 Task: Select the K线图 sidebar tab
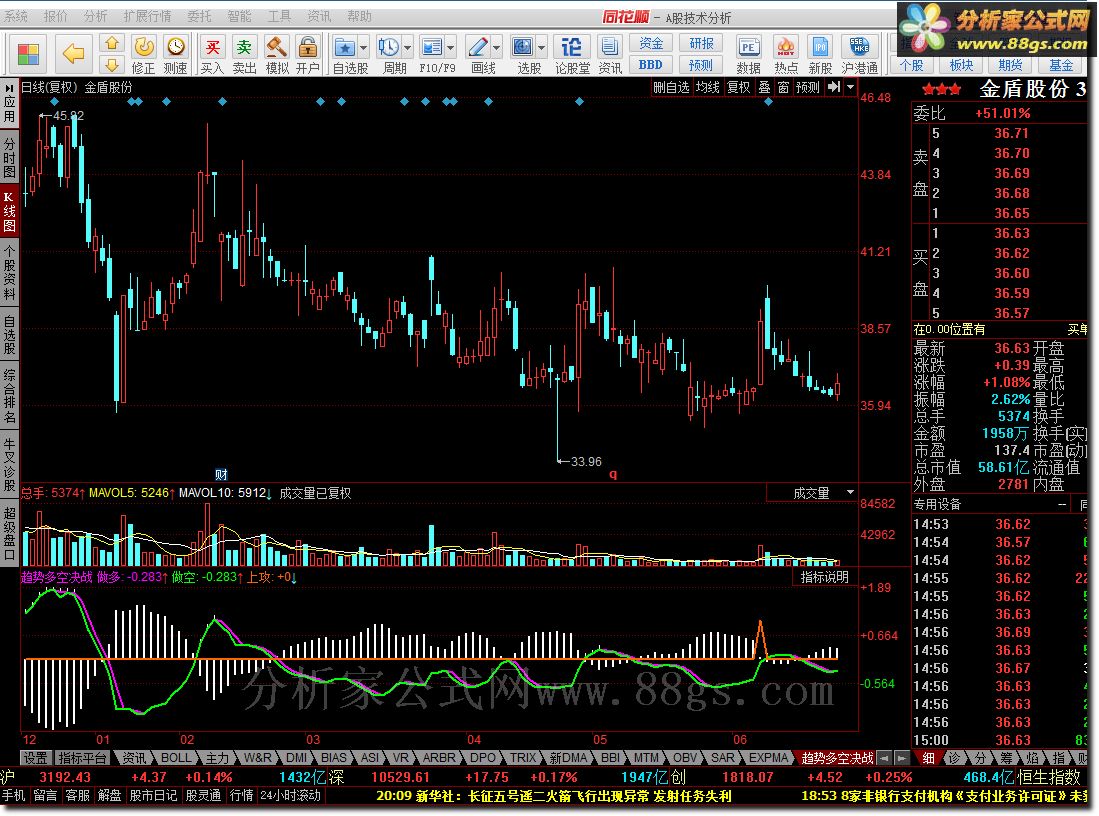(x=9, y=211)
